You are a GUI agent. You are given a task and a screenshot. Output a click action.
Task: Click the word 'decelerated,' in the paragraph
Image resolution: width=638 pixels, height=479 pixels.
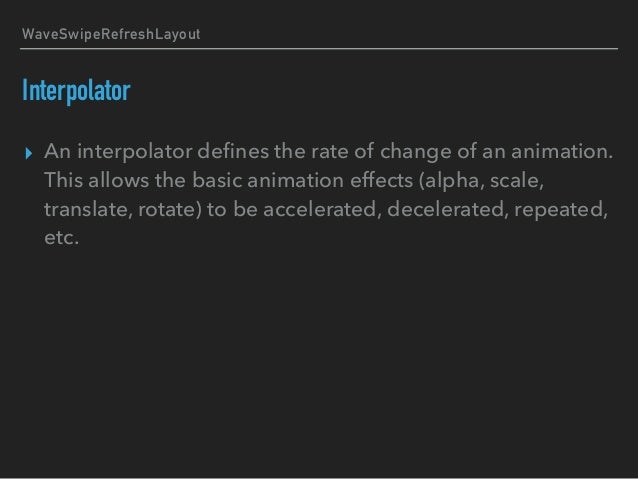coord(448,209)
